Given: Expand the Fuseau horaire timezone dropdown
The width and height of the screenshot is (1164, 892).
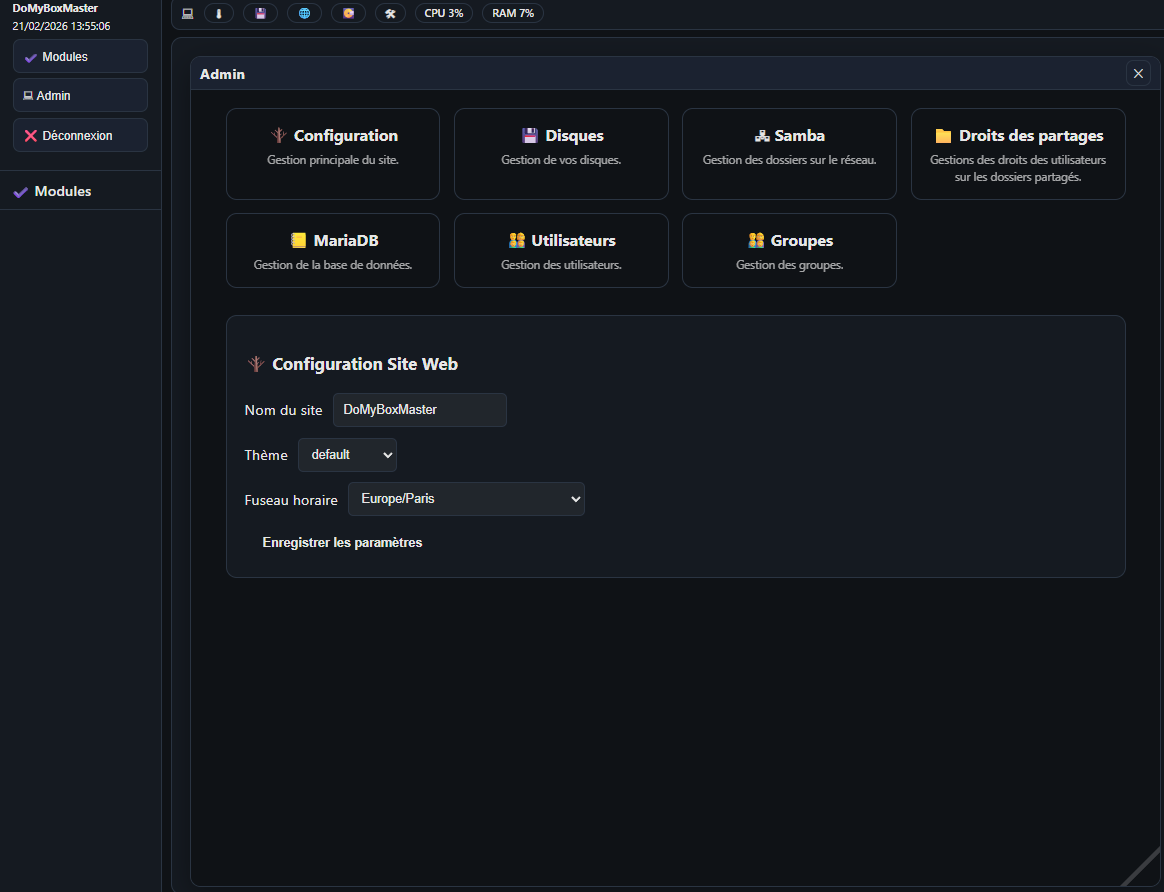Looking at the screenshot, I should point(466,499).
